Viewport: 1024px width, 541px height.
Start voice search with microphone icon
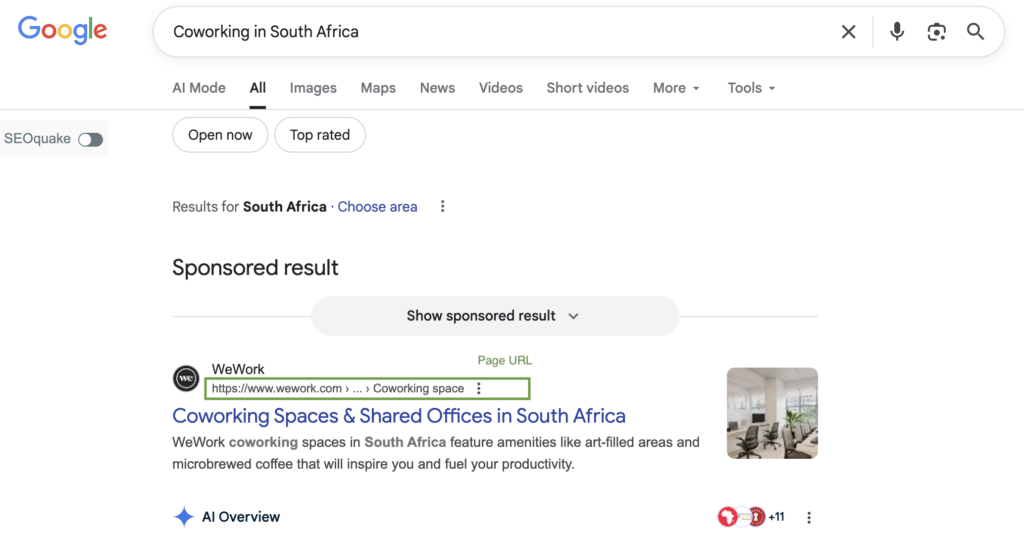pos(897,32)
